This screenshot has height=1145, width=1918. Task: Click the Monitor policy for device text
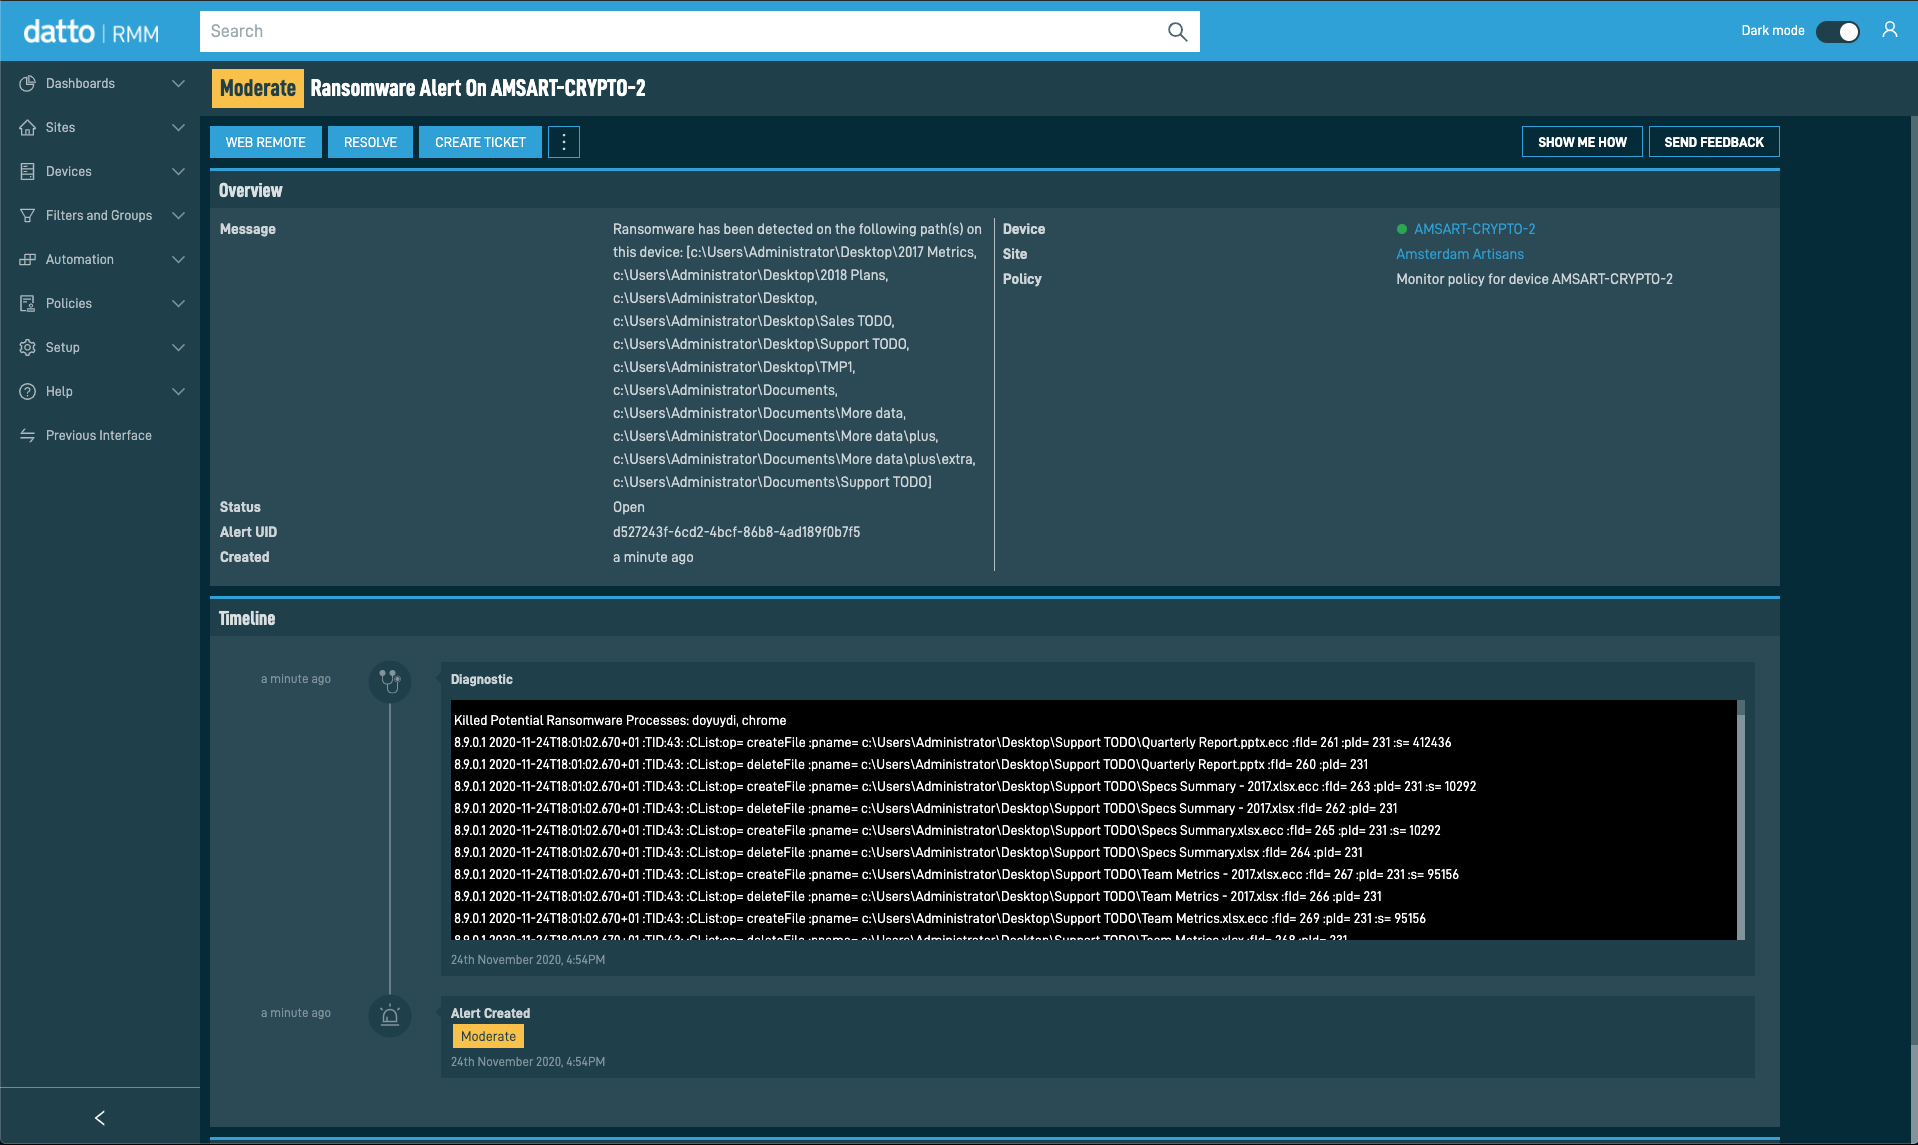click(1534, 279)
